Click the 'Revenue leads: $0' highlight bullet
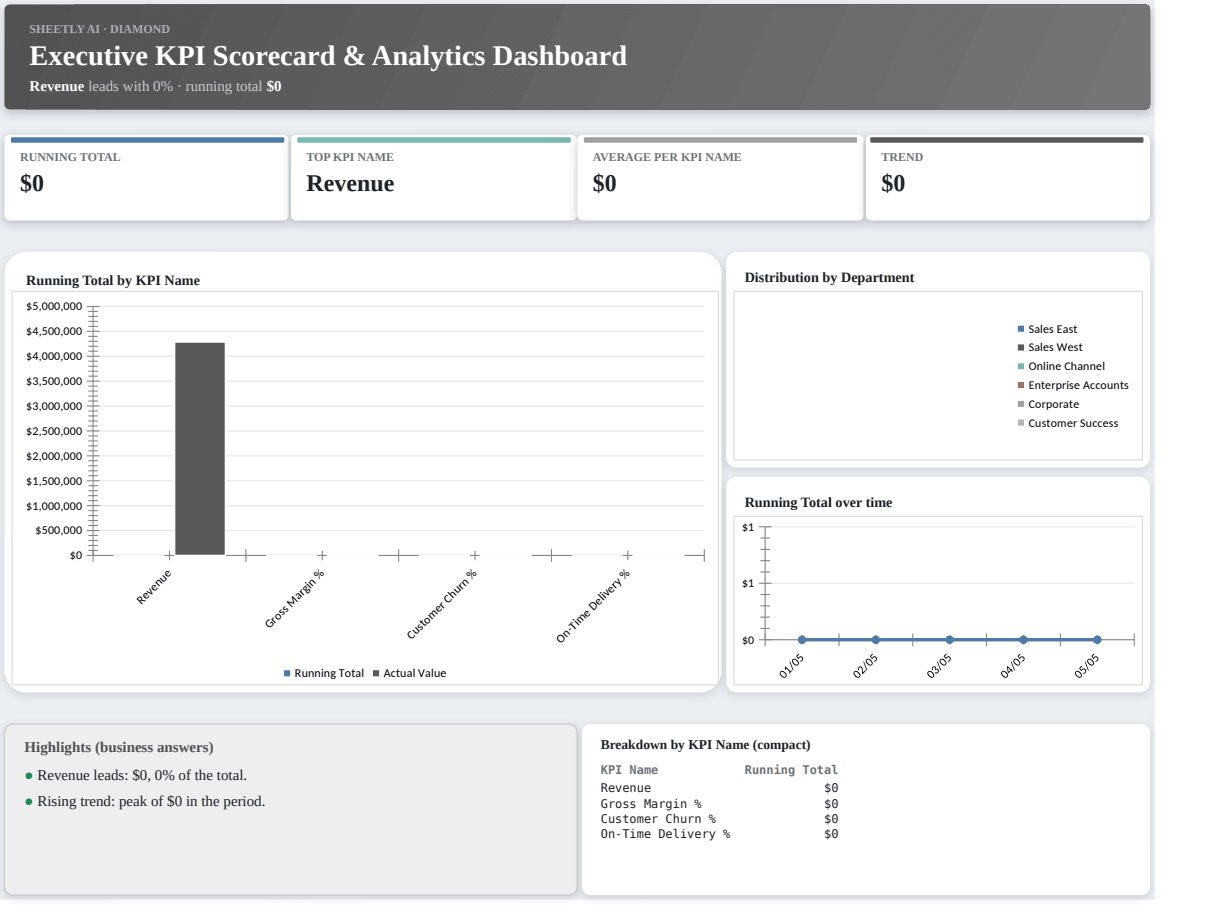Image resolution: width=1227 pixels, height=922 pixels. click(x=135, y=775)
